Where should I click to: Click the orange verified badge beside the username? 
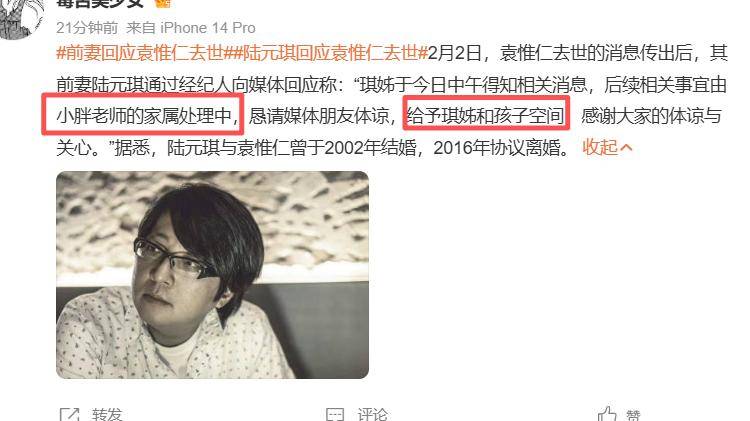(163, 3)
